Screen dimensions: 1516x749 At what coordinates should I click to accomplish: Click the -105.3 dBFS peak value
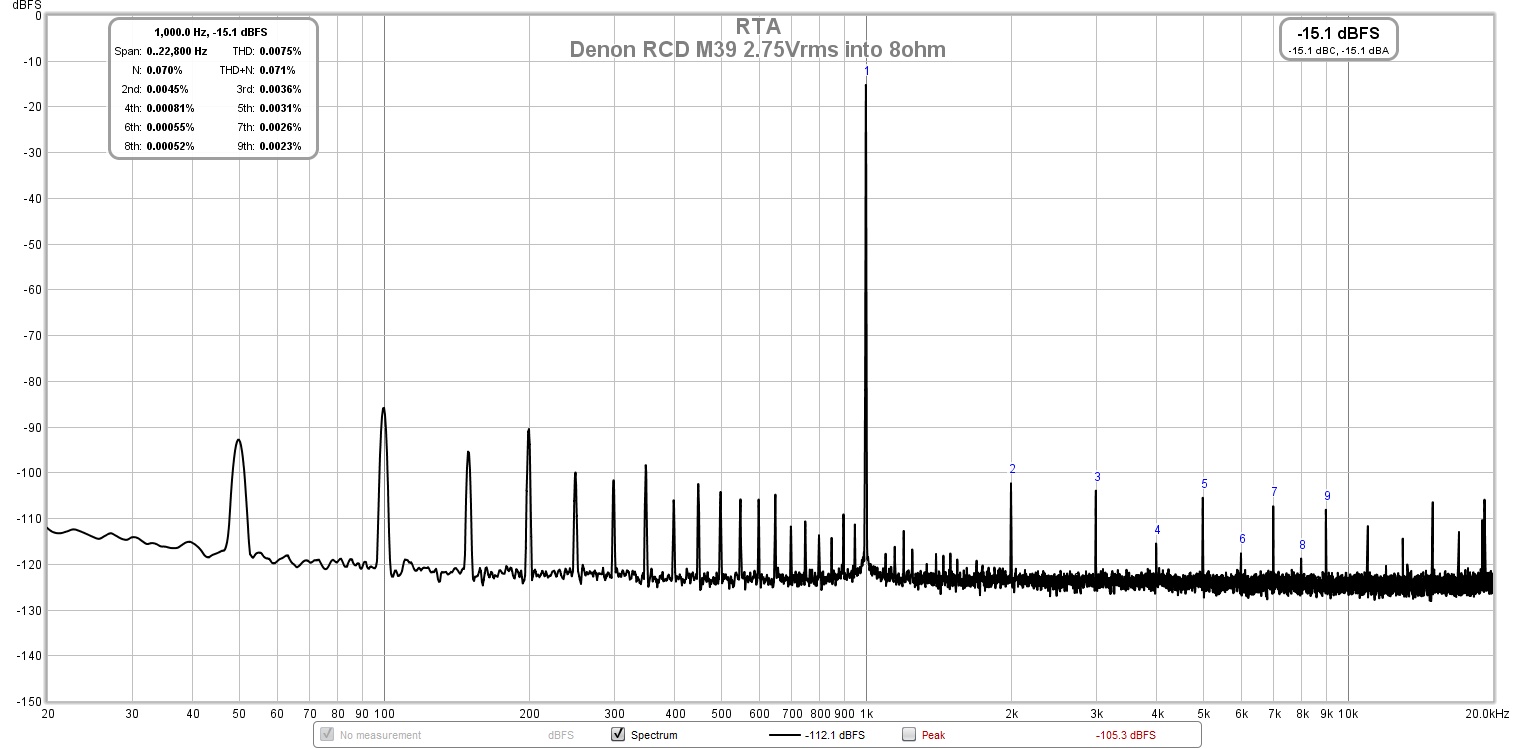(1125, 735)
